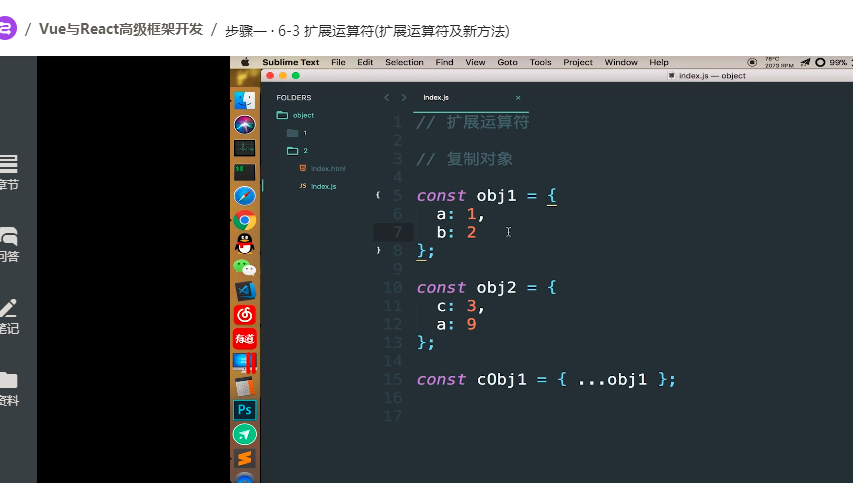Open QQ penguin app in Dock
The width and height of the screenshot is (853, 483).
(x=245, y=244)
